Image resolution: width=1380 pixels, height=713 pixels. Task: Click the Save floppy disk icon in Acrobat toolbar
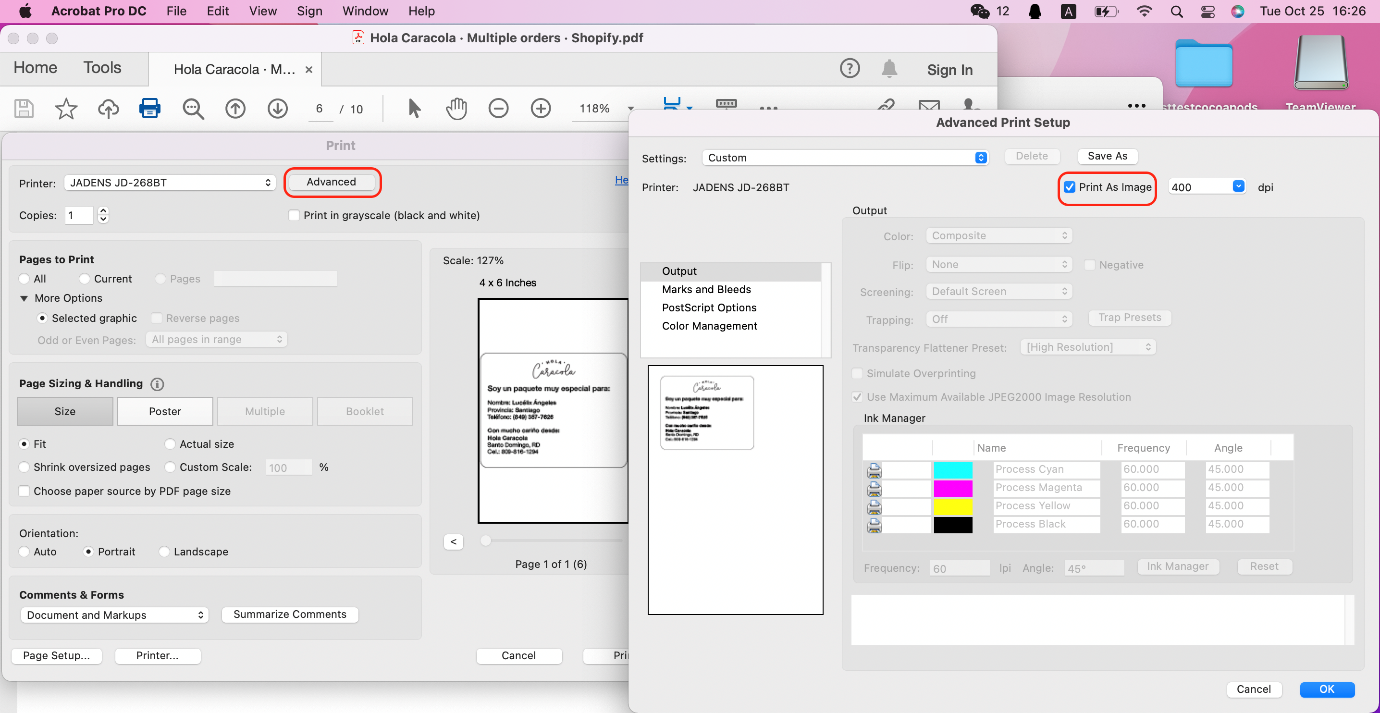click(x=24, y=109)
